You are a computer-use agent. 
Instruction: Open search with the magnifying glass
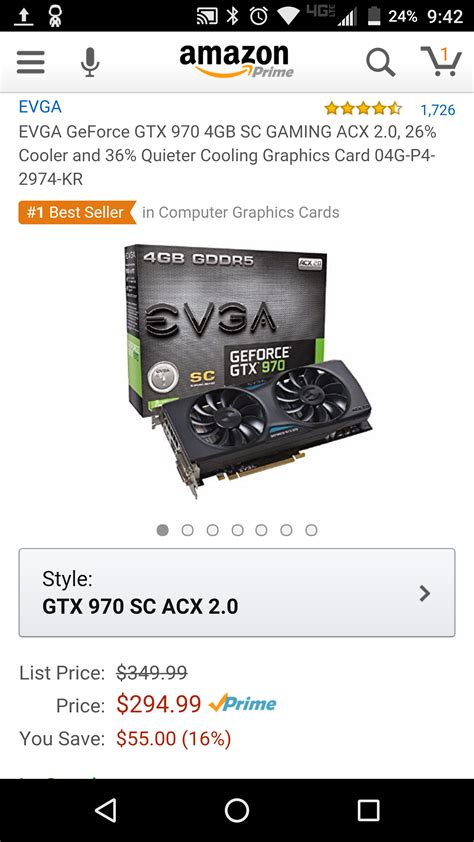click(381, 62)
